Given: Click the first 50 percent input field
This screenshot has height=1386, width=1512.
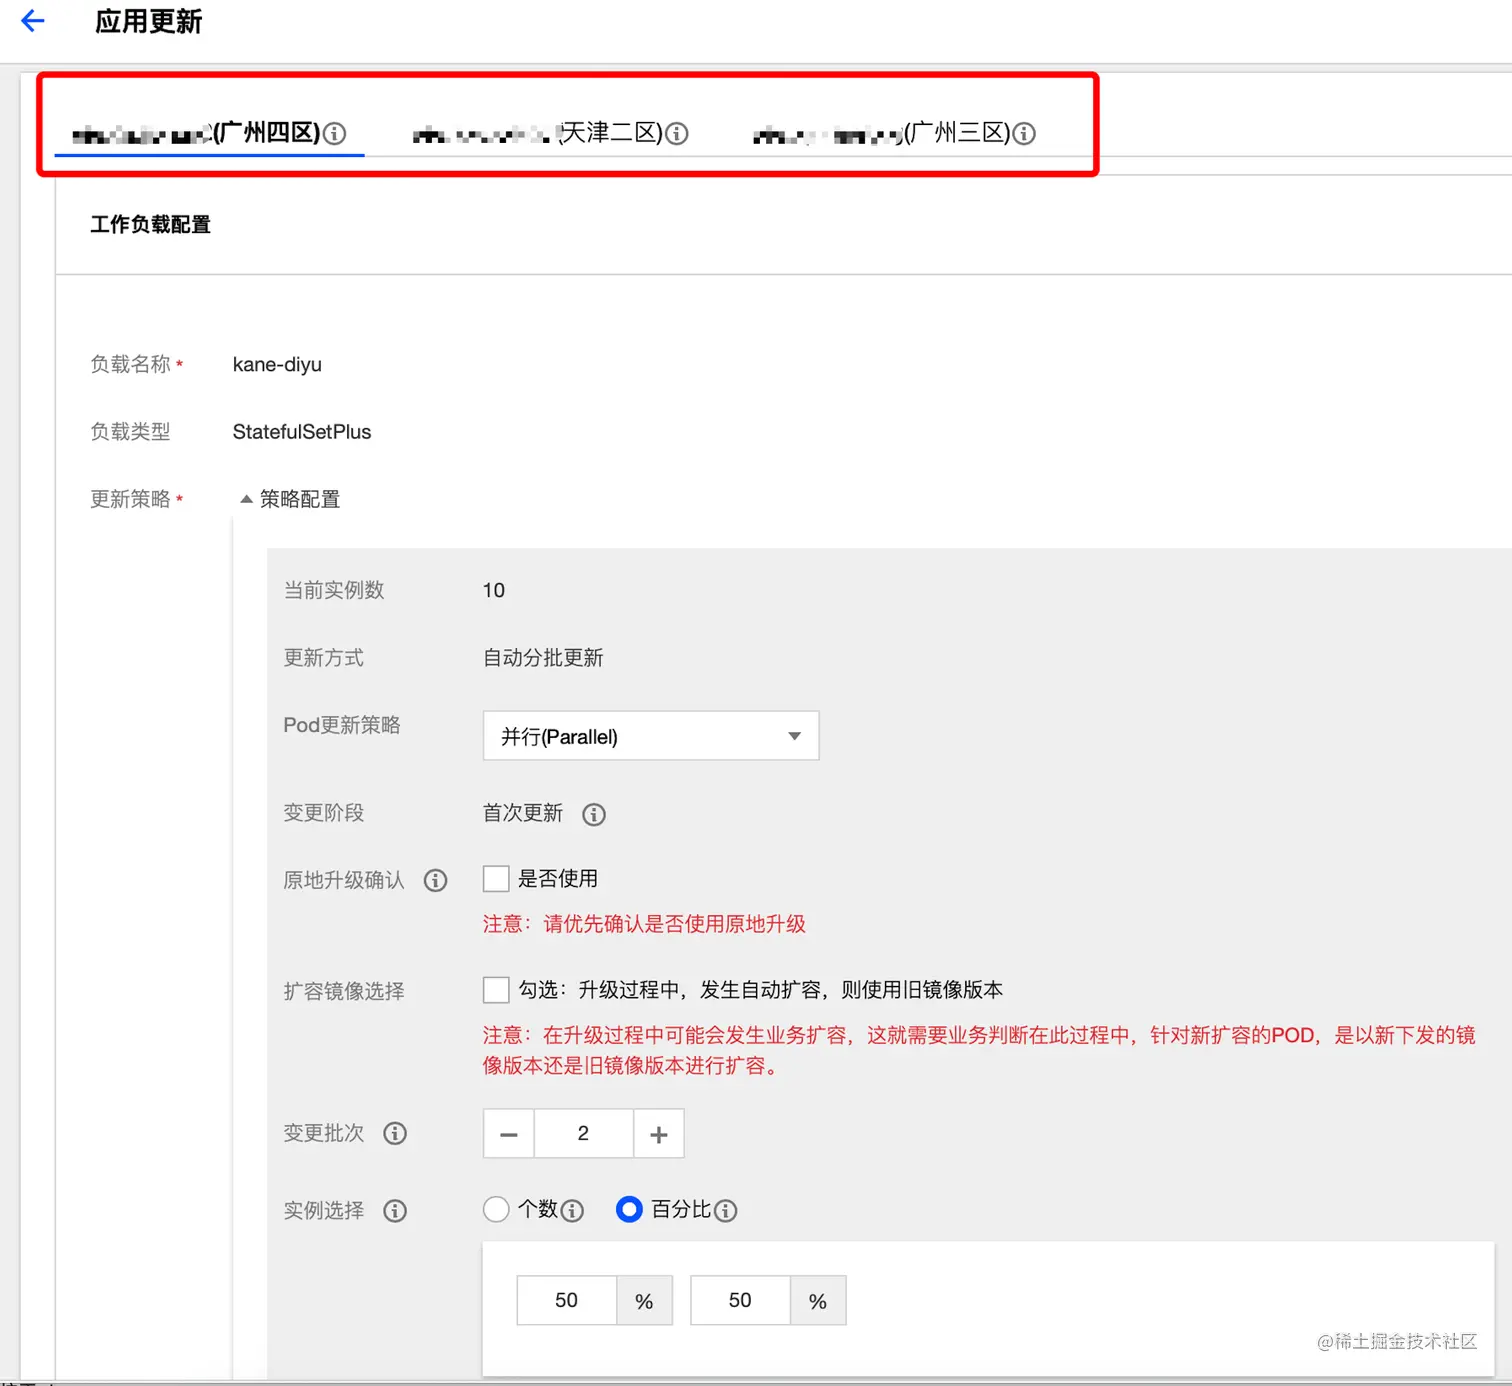Looking at the screenshot, I should [566, 1300].
